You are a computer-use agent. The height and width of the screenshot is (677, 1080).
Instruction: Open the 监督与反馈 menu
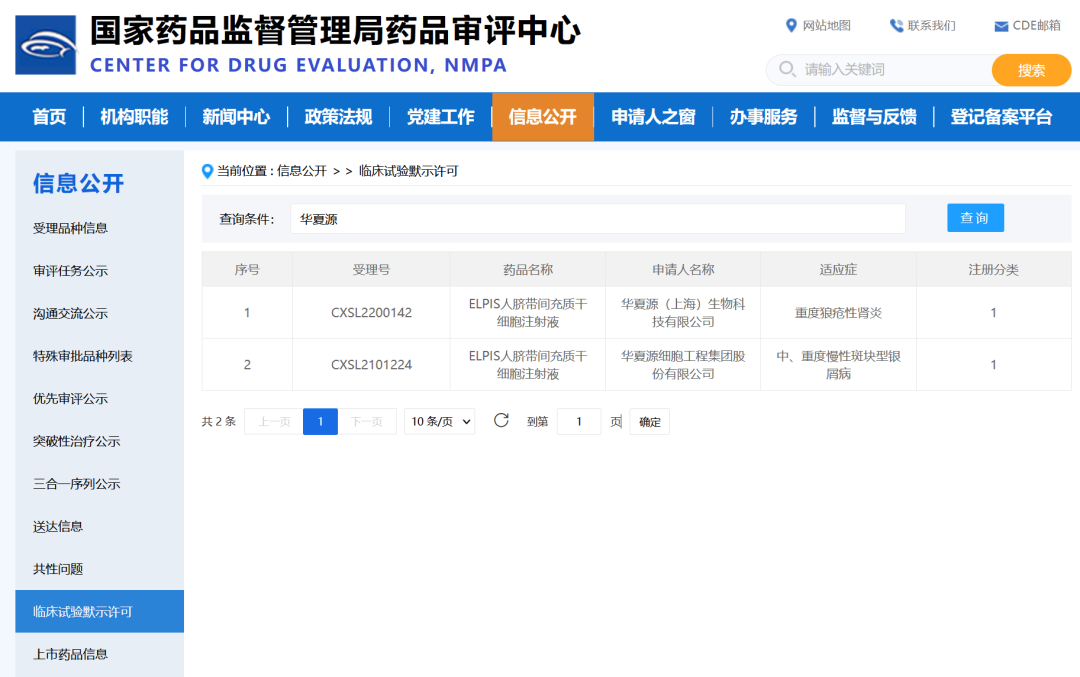pos(874,117)
